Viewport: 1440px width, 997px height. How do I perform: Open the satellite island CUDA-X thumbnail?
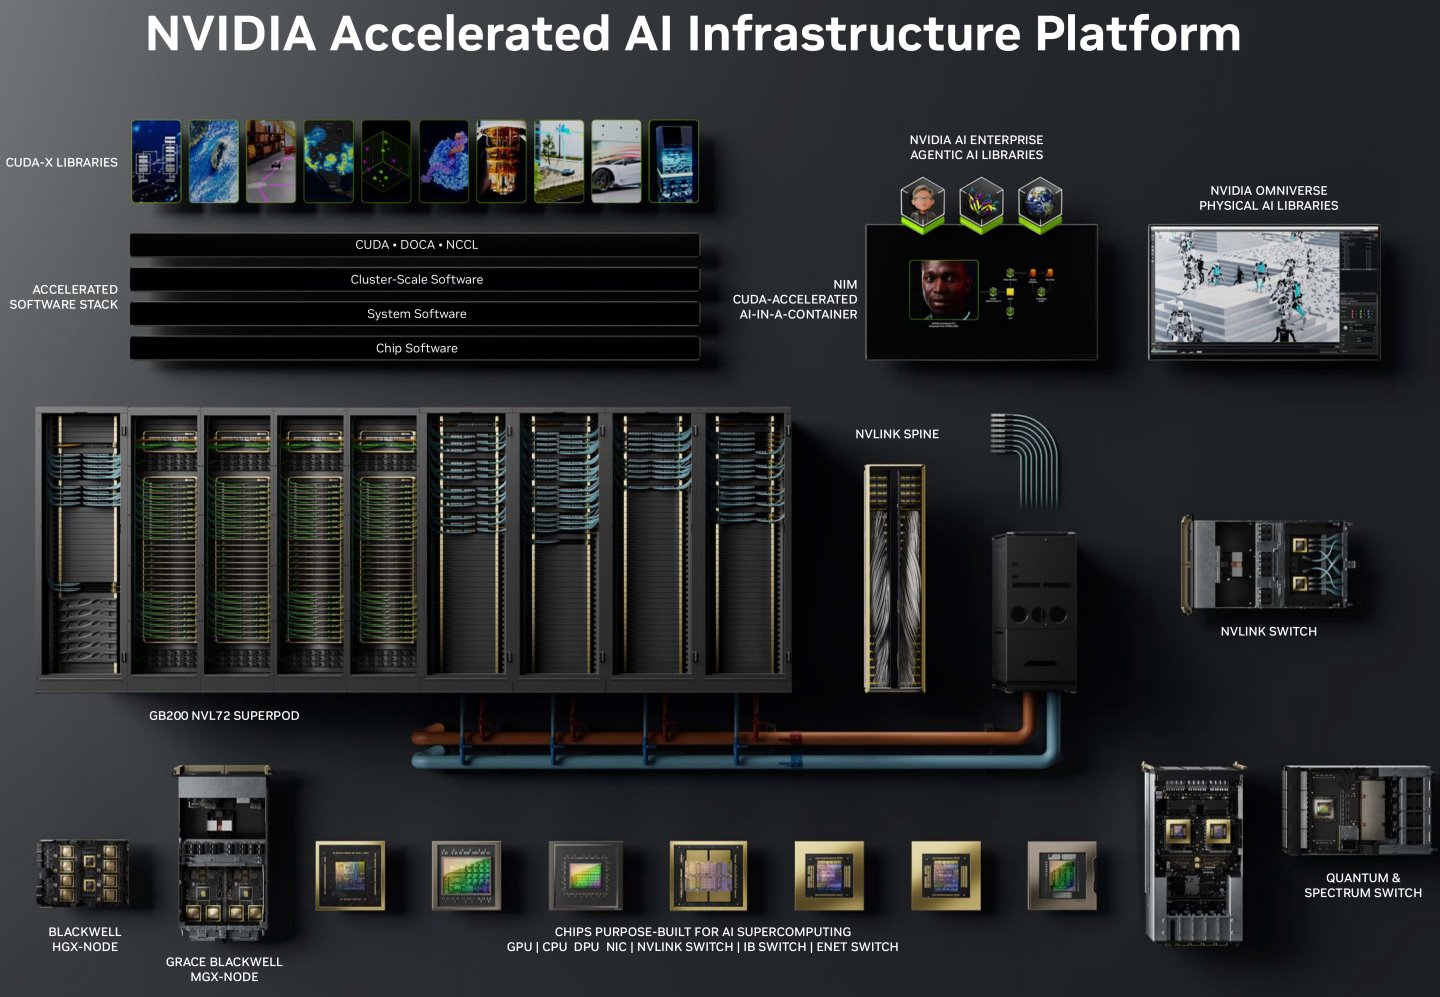(214, 162)
